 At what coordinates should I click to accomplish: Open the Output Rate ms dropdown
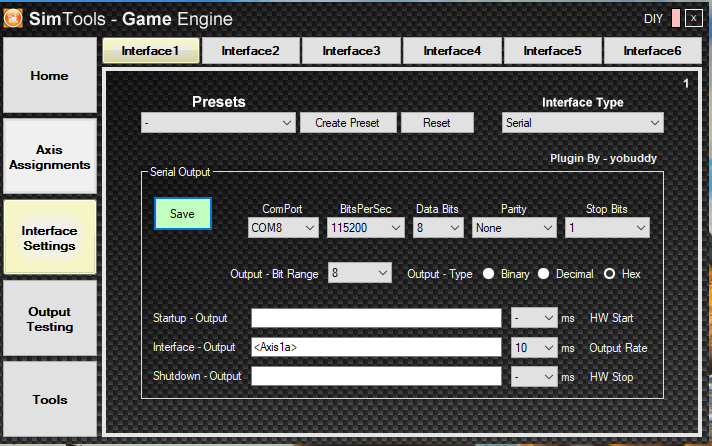[533, 347]
